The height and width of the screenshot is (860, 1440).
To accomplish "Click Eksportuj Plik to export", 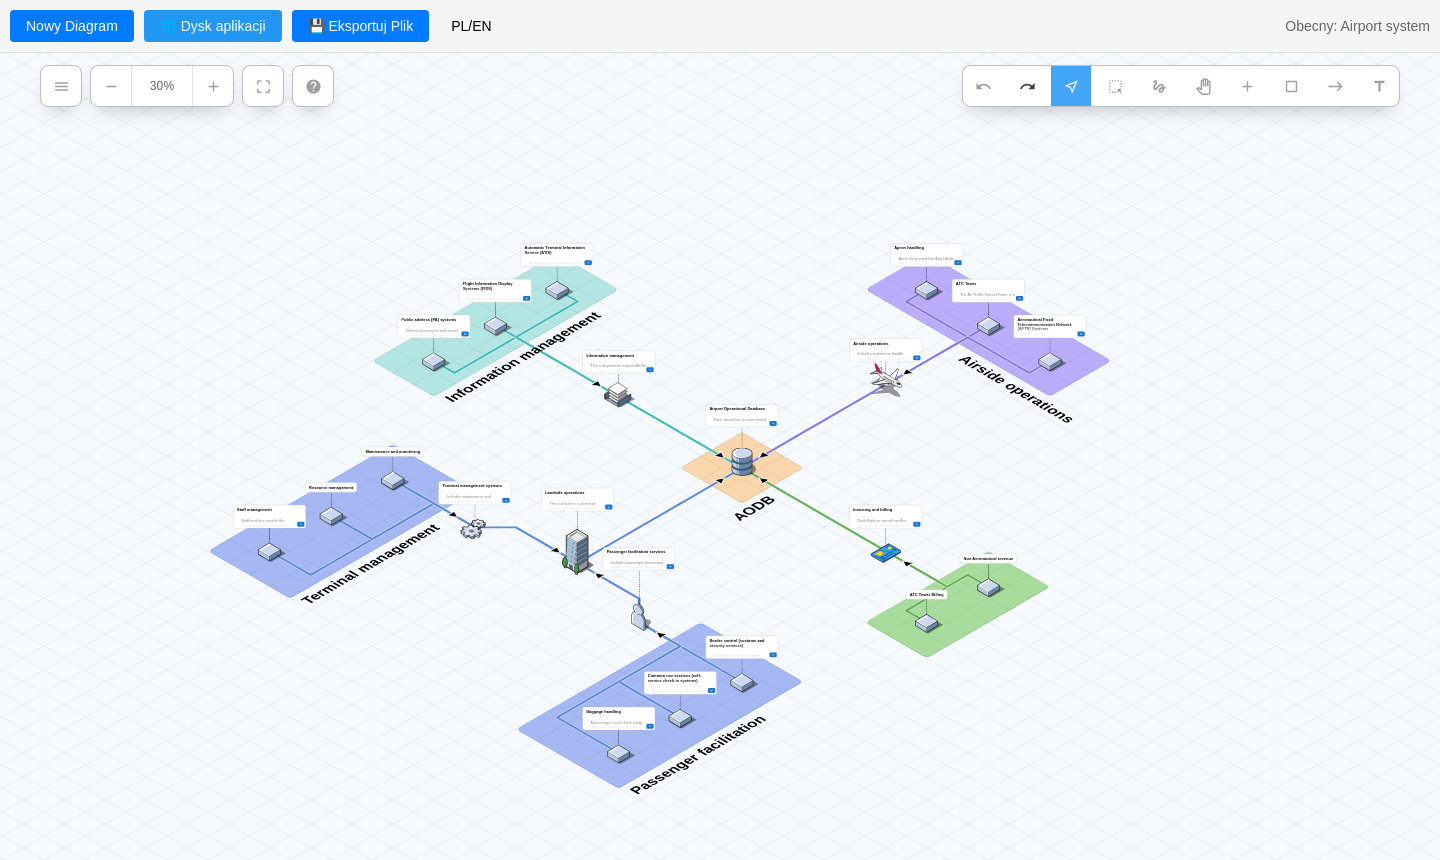I will [360, 26].
